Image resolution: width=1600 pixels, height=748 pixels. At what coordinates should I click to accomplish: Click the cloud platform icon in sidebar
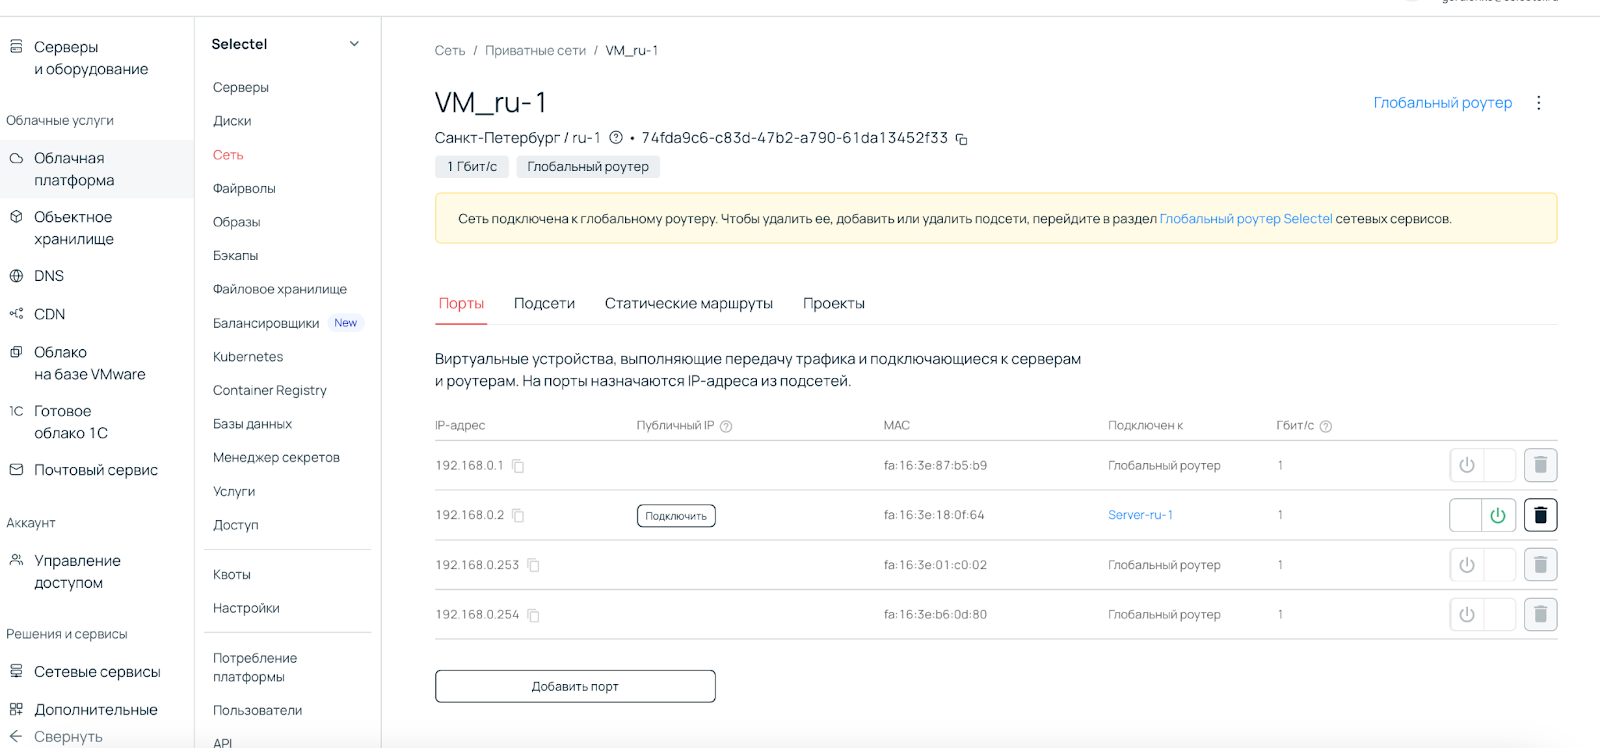point(16,158)
